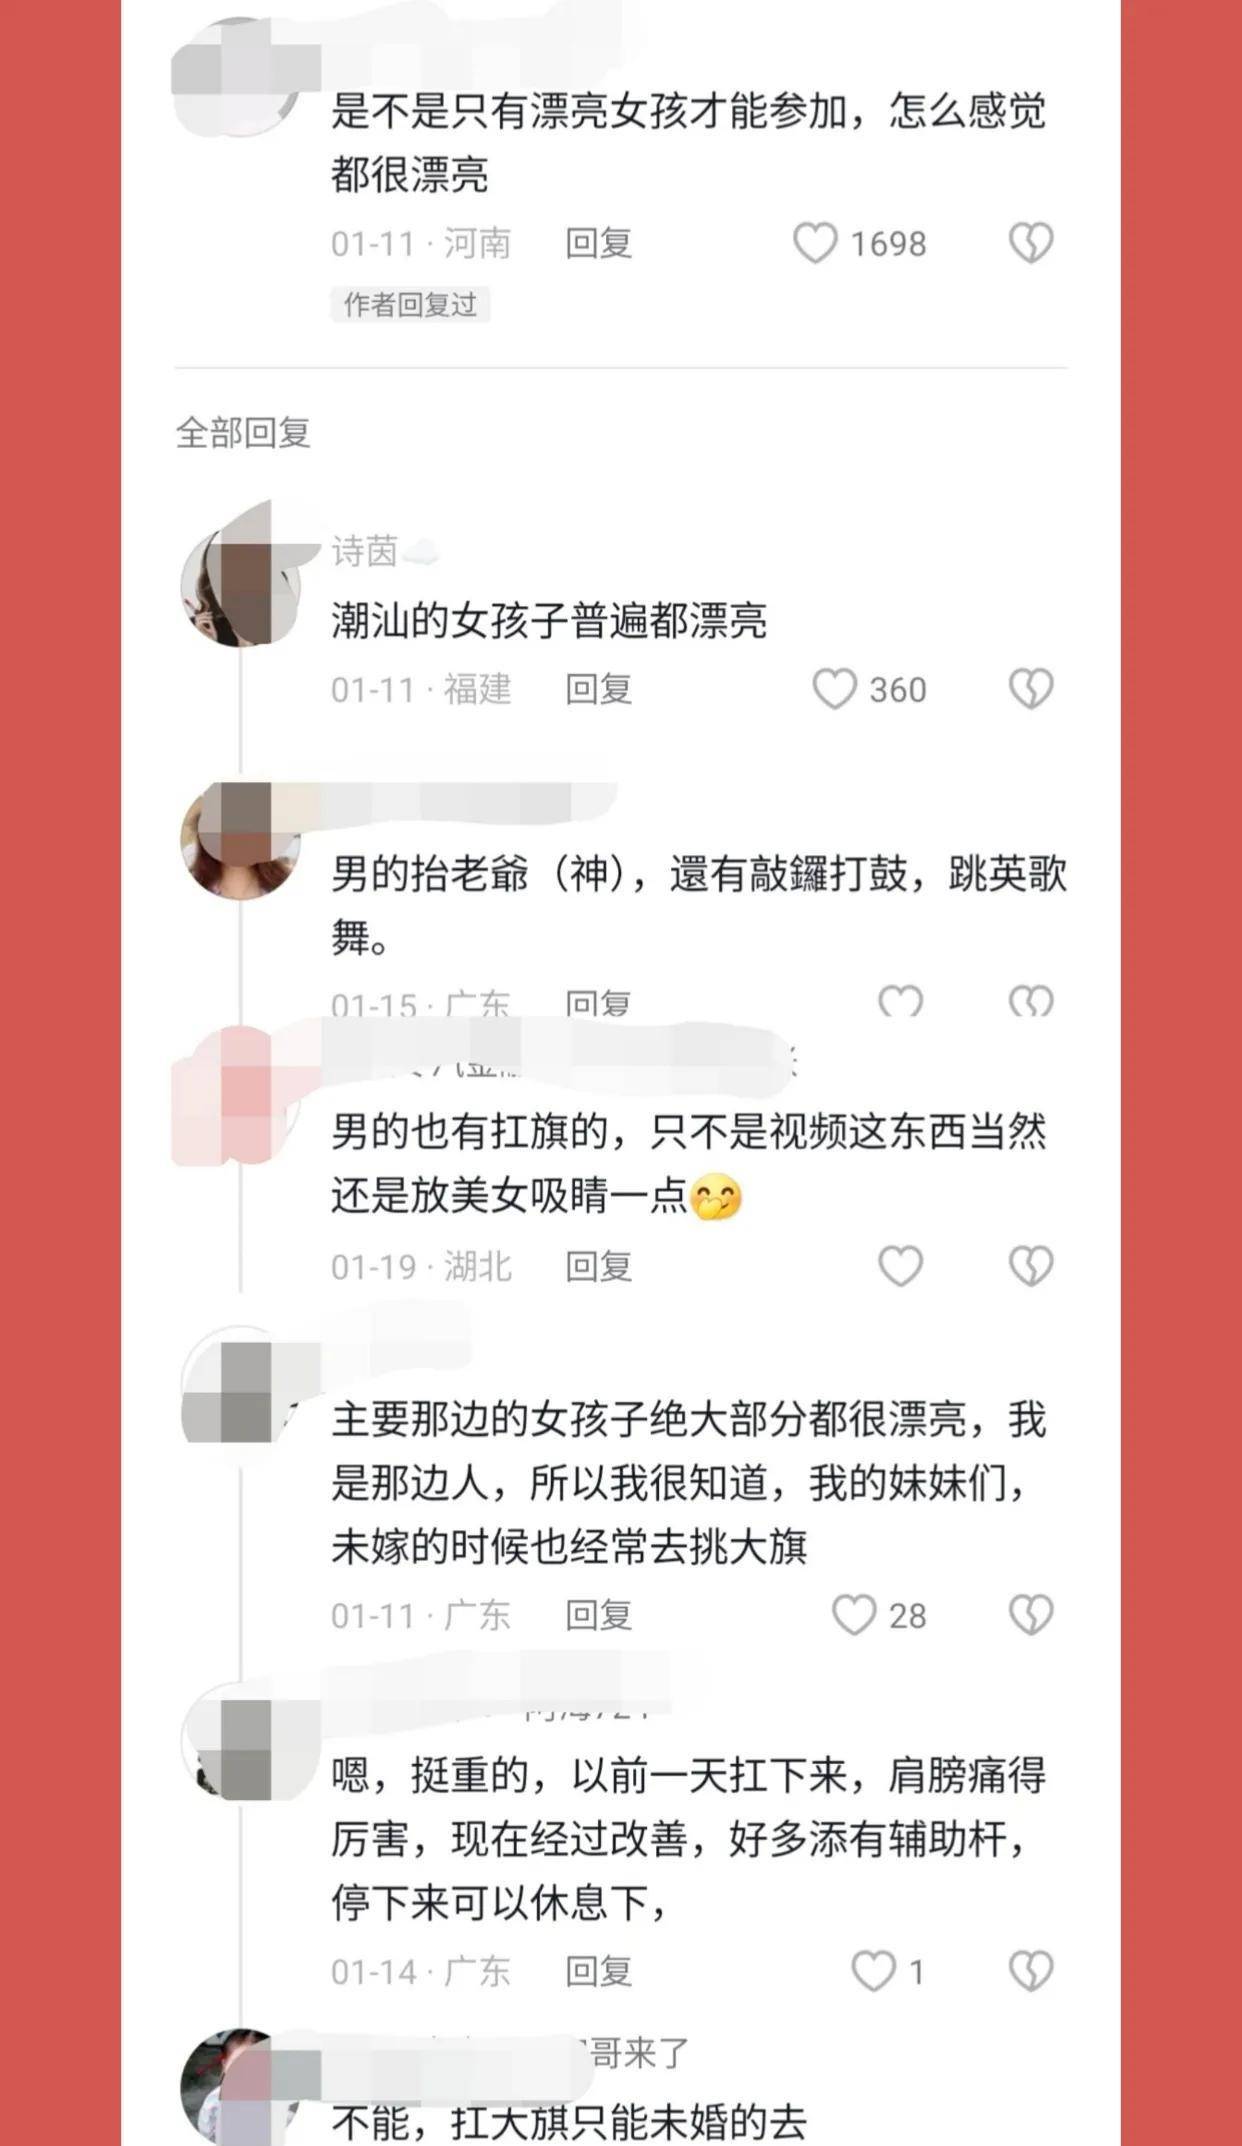
Task: Tap broken-heart icon on 诗茵's comment
Action: coord(1031,689)
